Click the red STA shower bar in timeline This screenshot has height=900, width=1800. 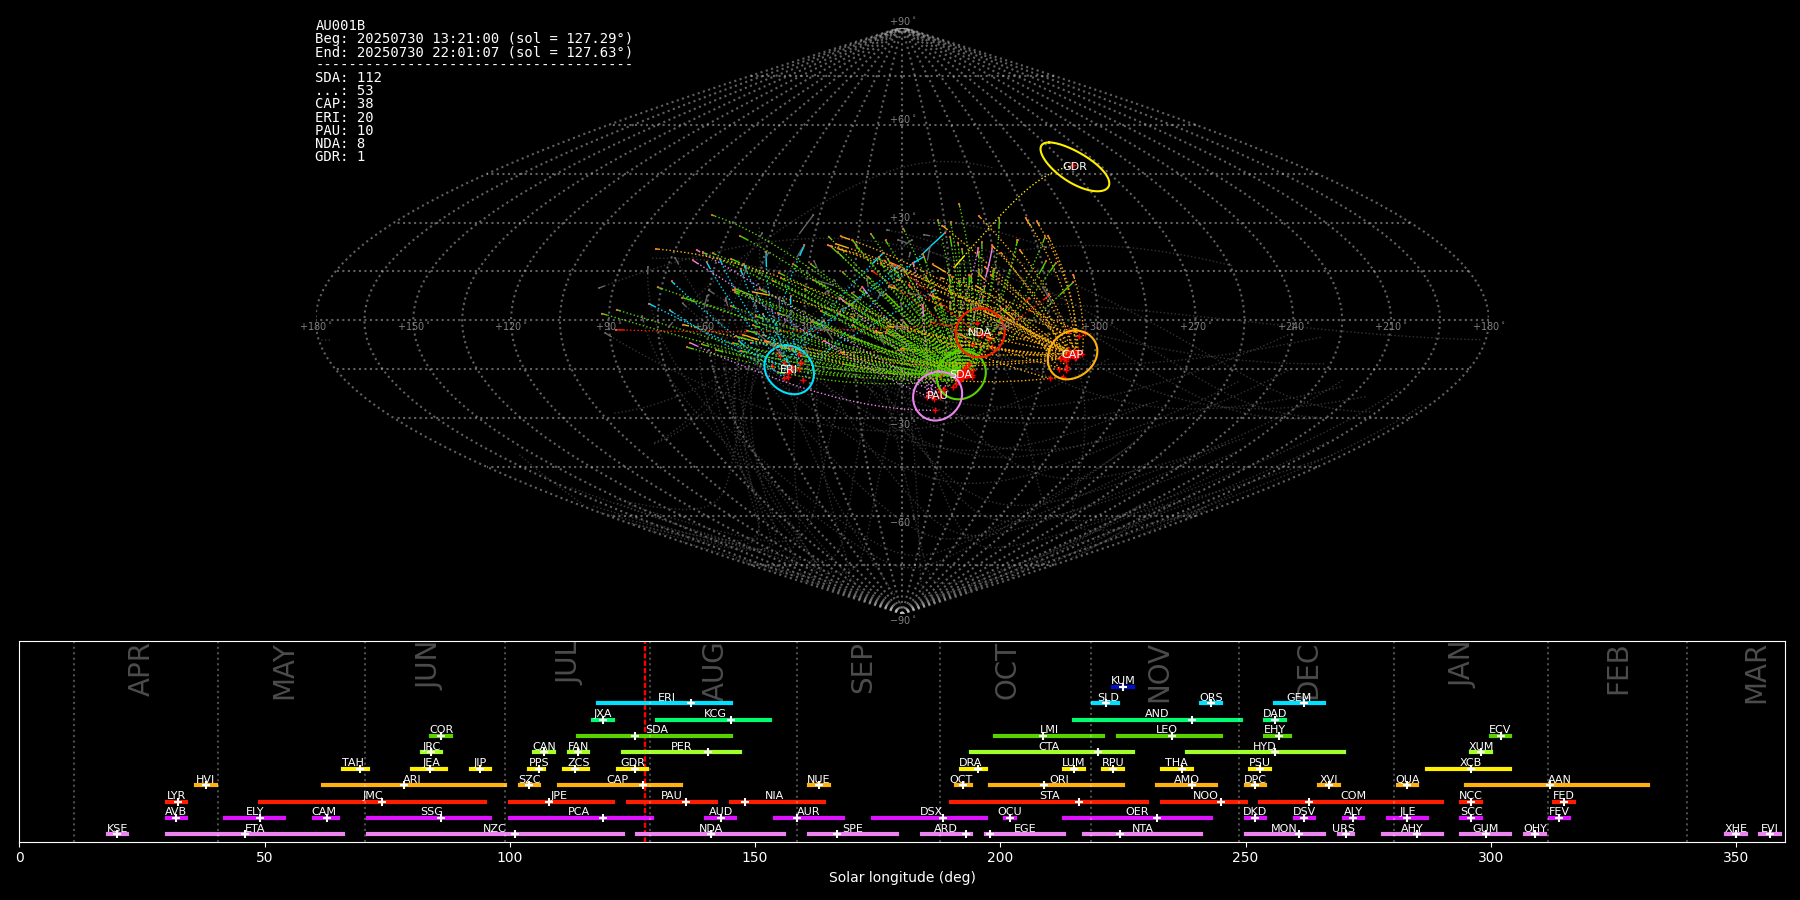coord(1049,801)
